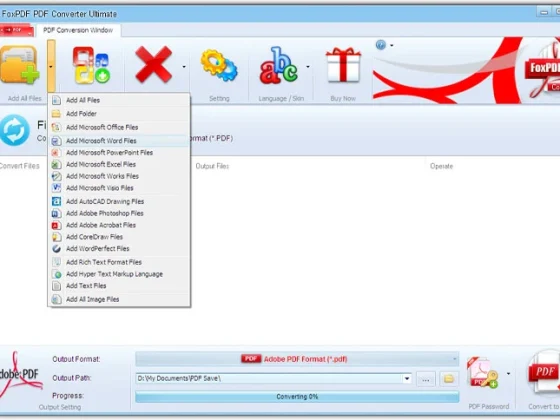Select Add CorelDraw Files

(118, 237)
